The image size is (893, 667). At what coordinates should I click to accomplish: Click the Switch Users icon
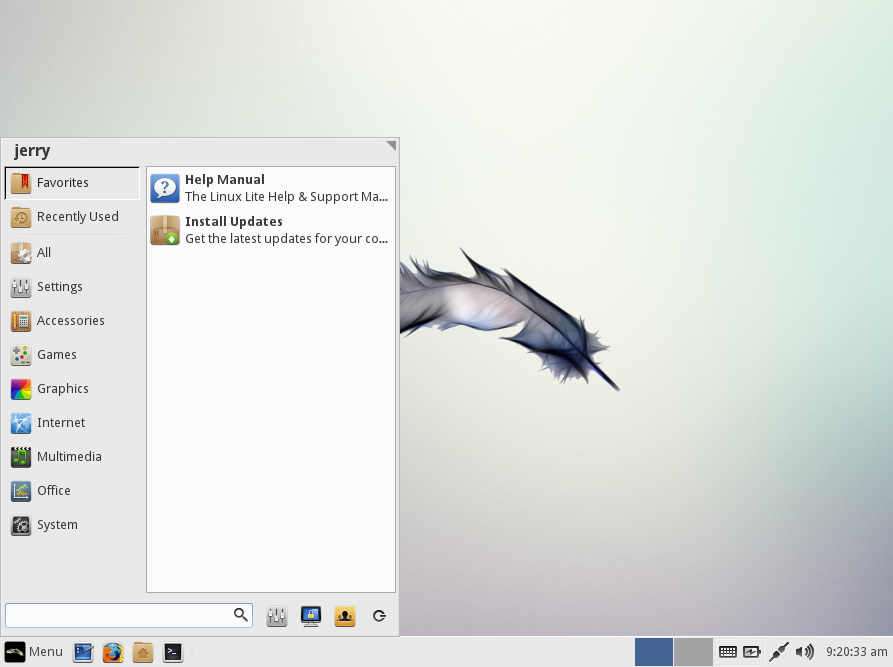pyautogui.click(x=345, y=616)
